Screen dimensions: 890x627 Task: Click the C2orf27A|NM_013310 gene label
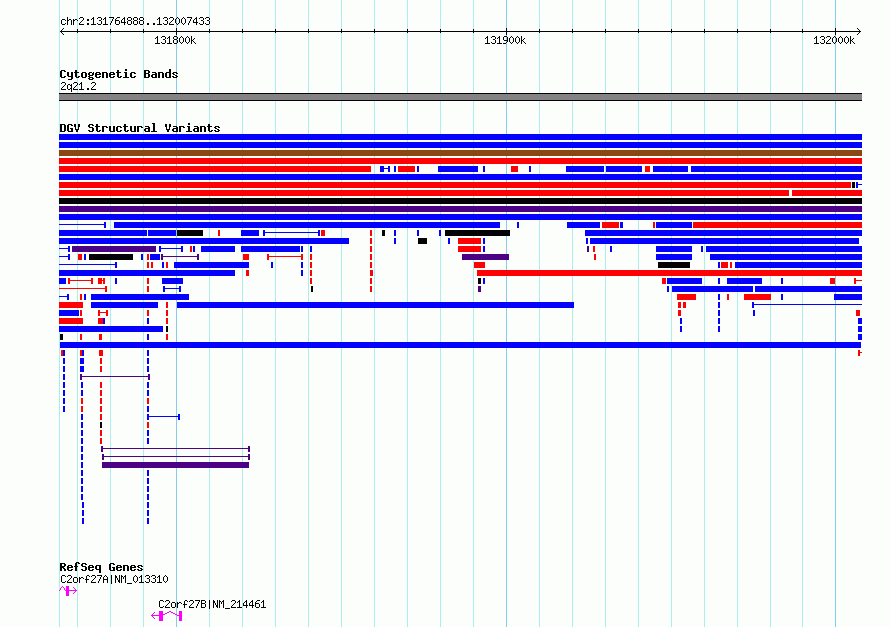(x=114, y=579)
